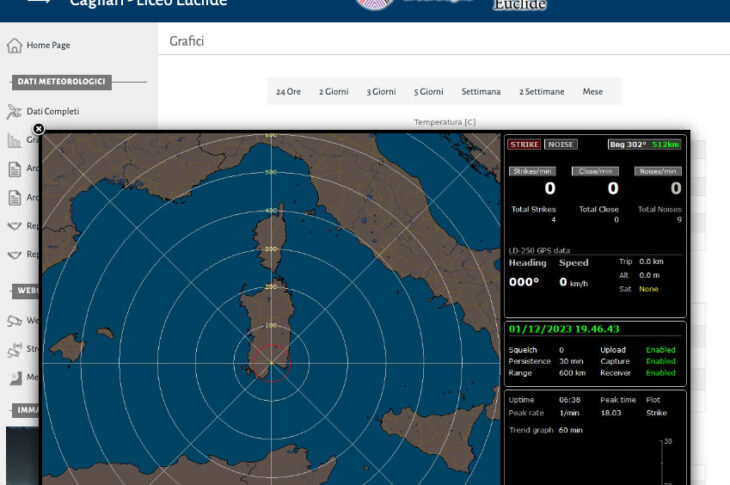This screenshot has width=730, height=485.
Task: Click the Range 600 km value
Action: tap(572, 373)
